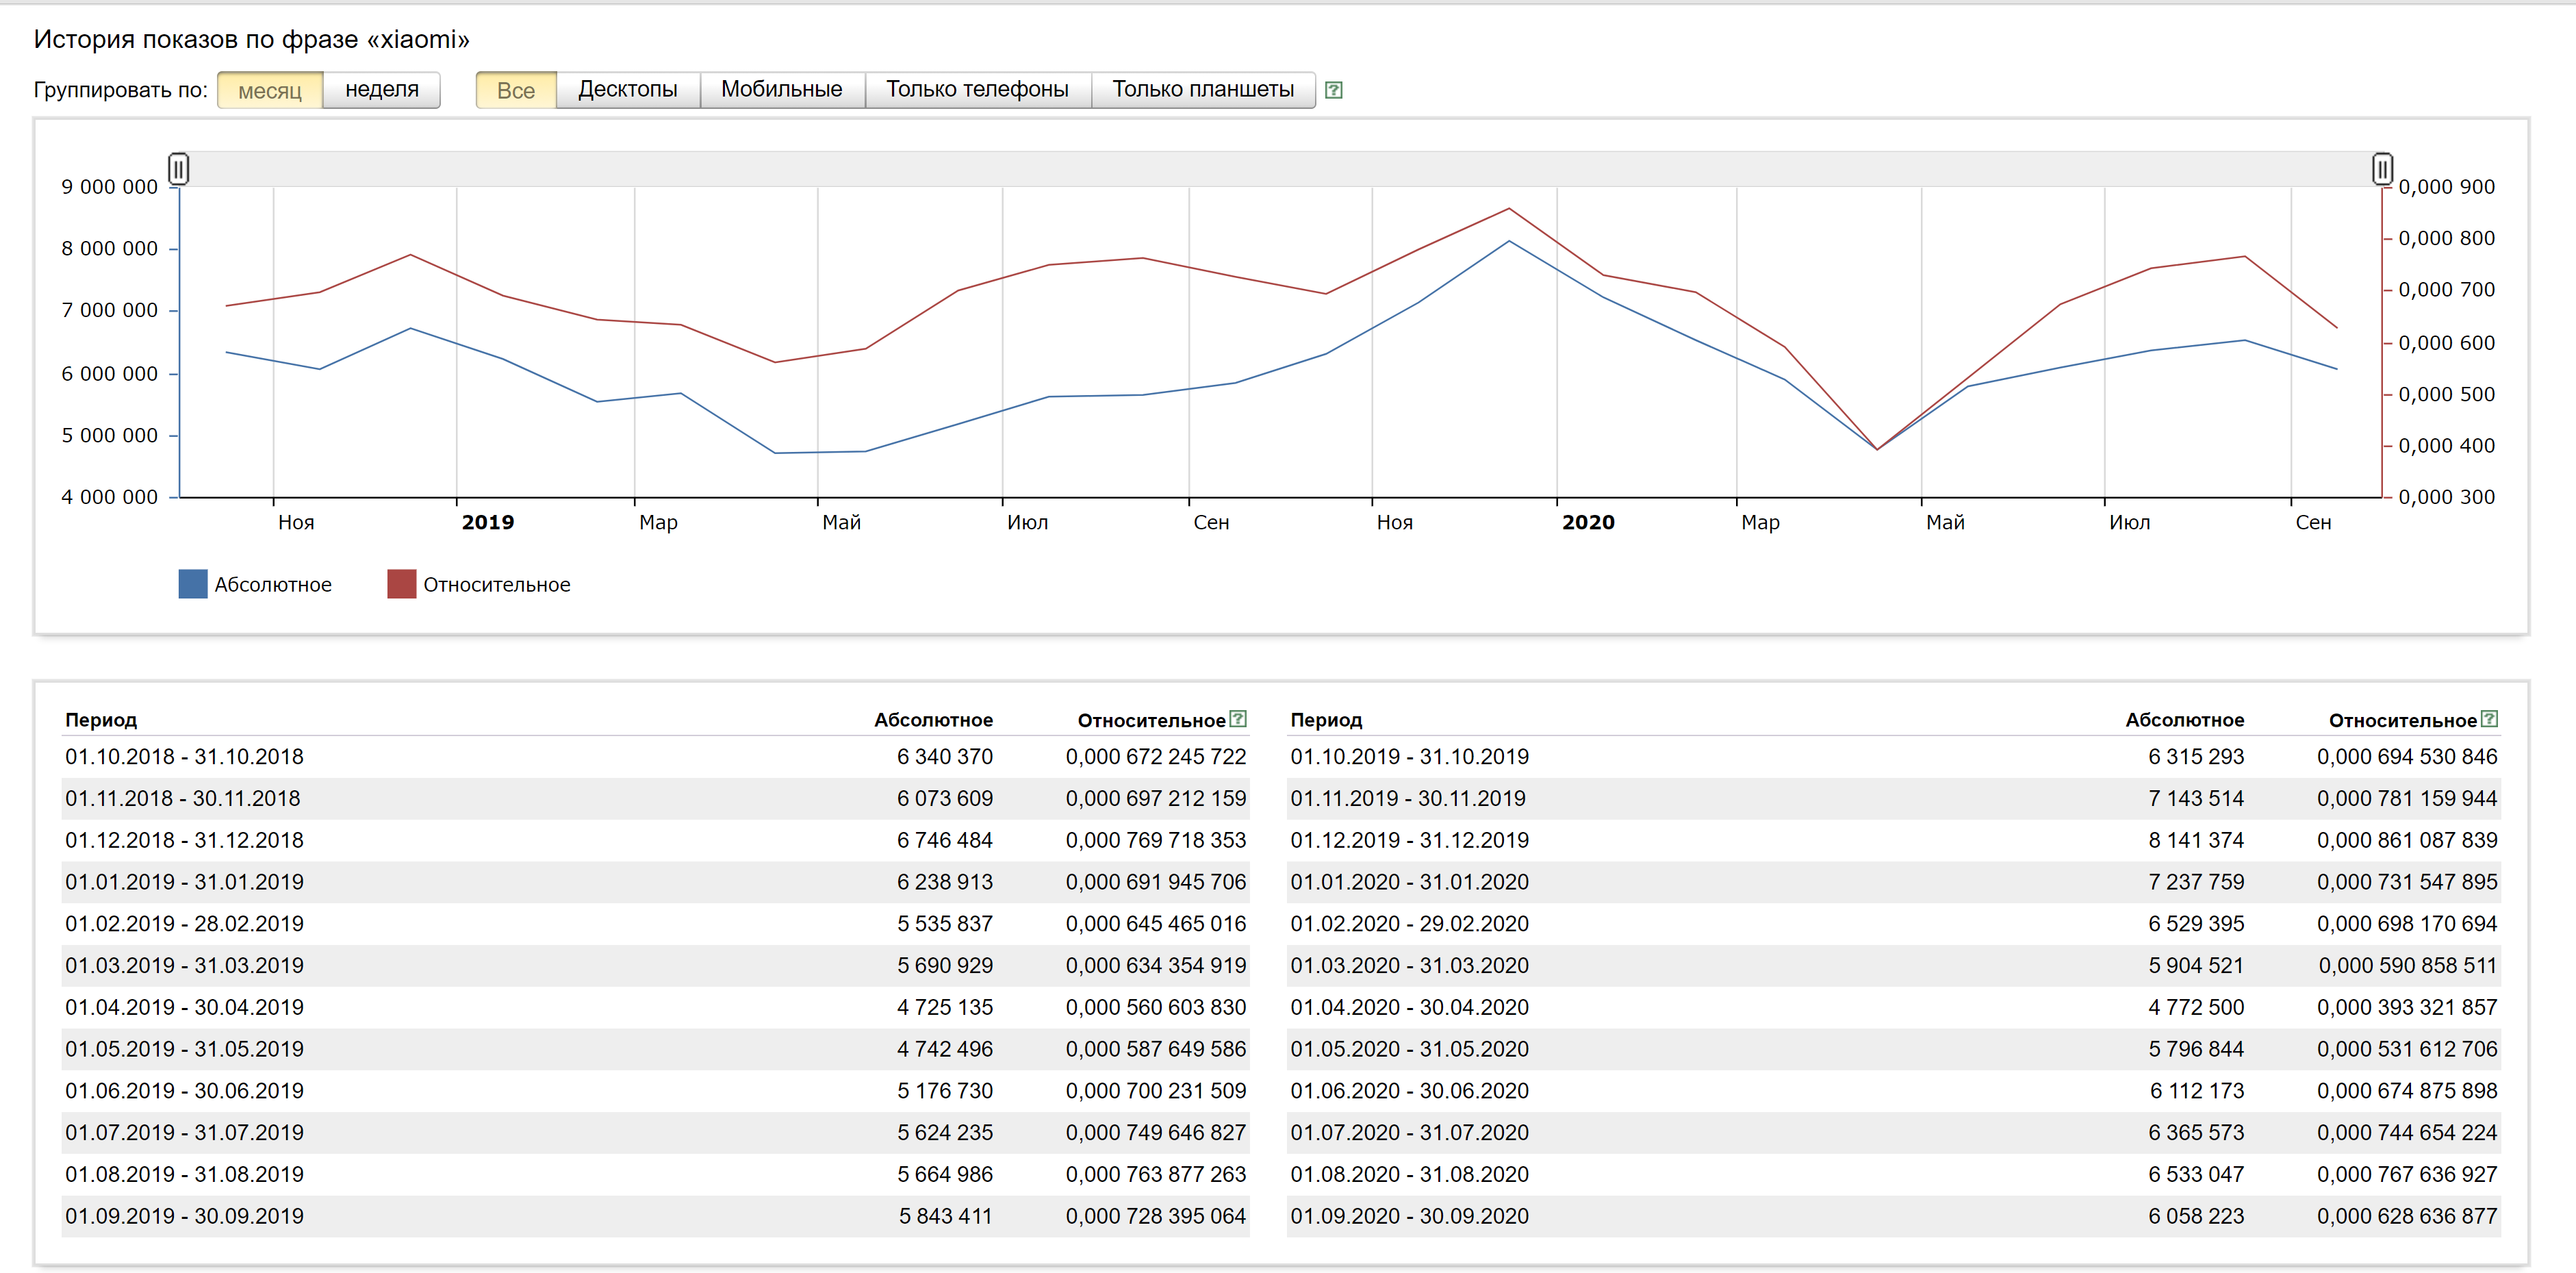Click the left range slider handle above chart
This screenshot has width=2576, height=1273.
(x=179, y=169)
